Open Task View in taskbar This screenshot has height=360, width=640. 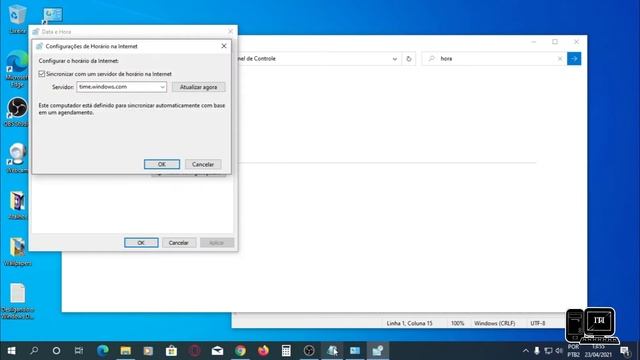click(x=79, y=351)
